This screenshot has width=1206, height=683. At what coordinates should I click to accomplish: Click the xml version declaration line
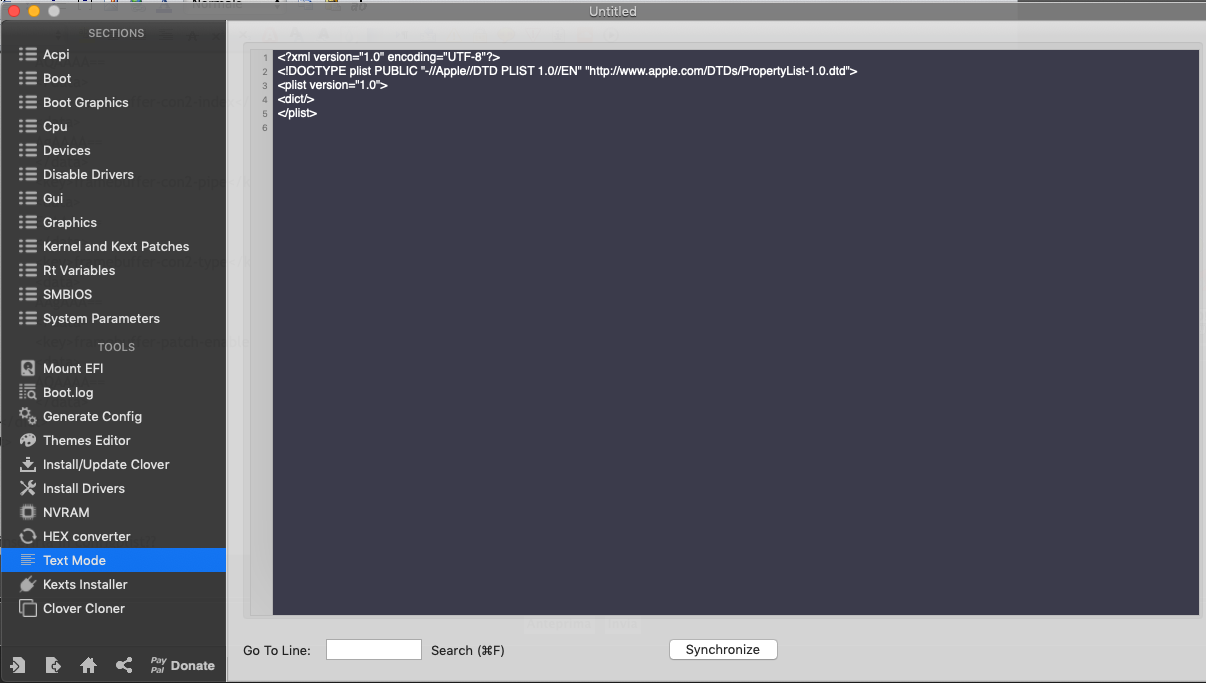388,57
